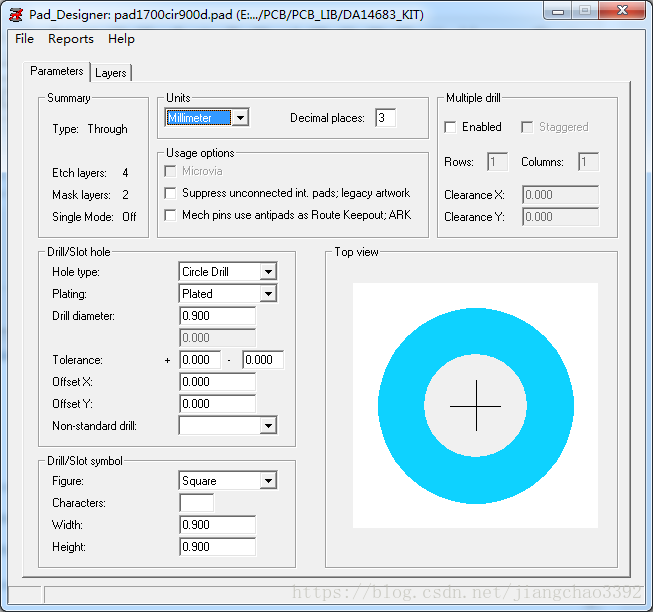Open the File menu
653x612 pixels.
click(24, 39)
